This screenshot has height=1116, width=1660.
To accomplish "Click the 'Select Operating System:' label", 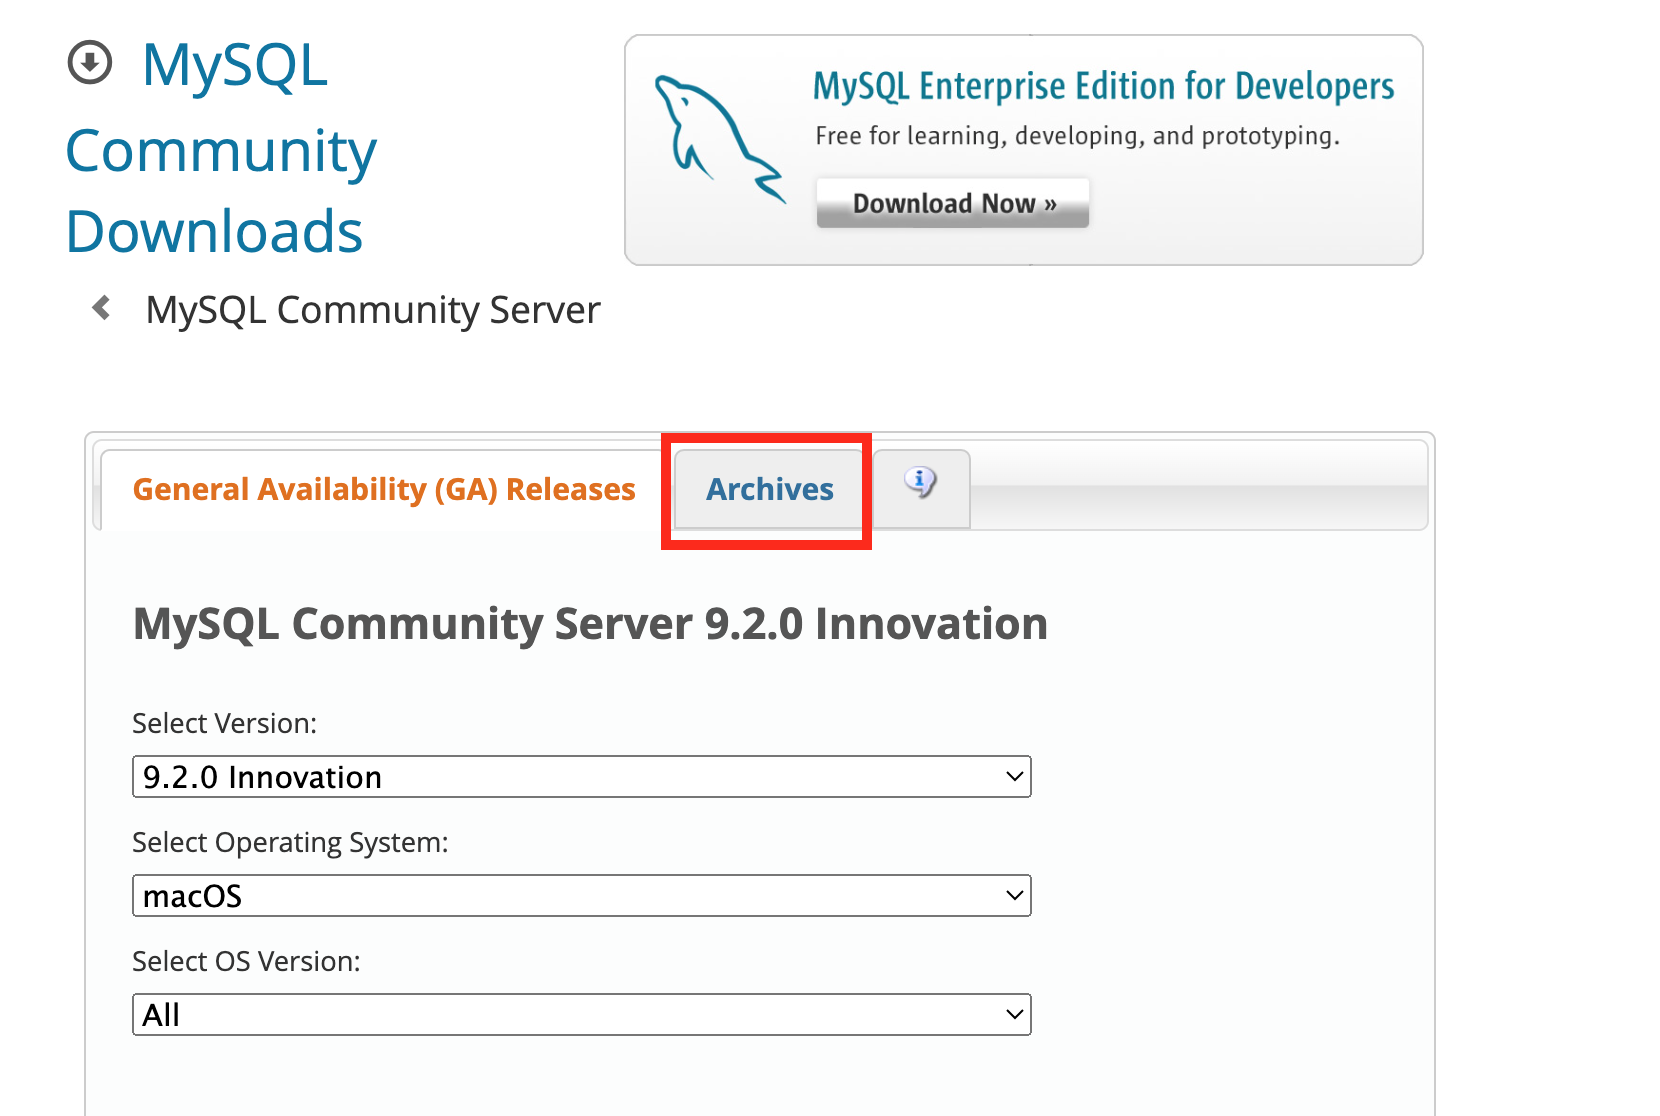I will (x=290, y=843).
